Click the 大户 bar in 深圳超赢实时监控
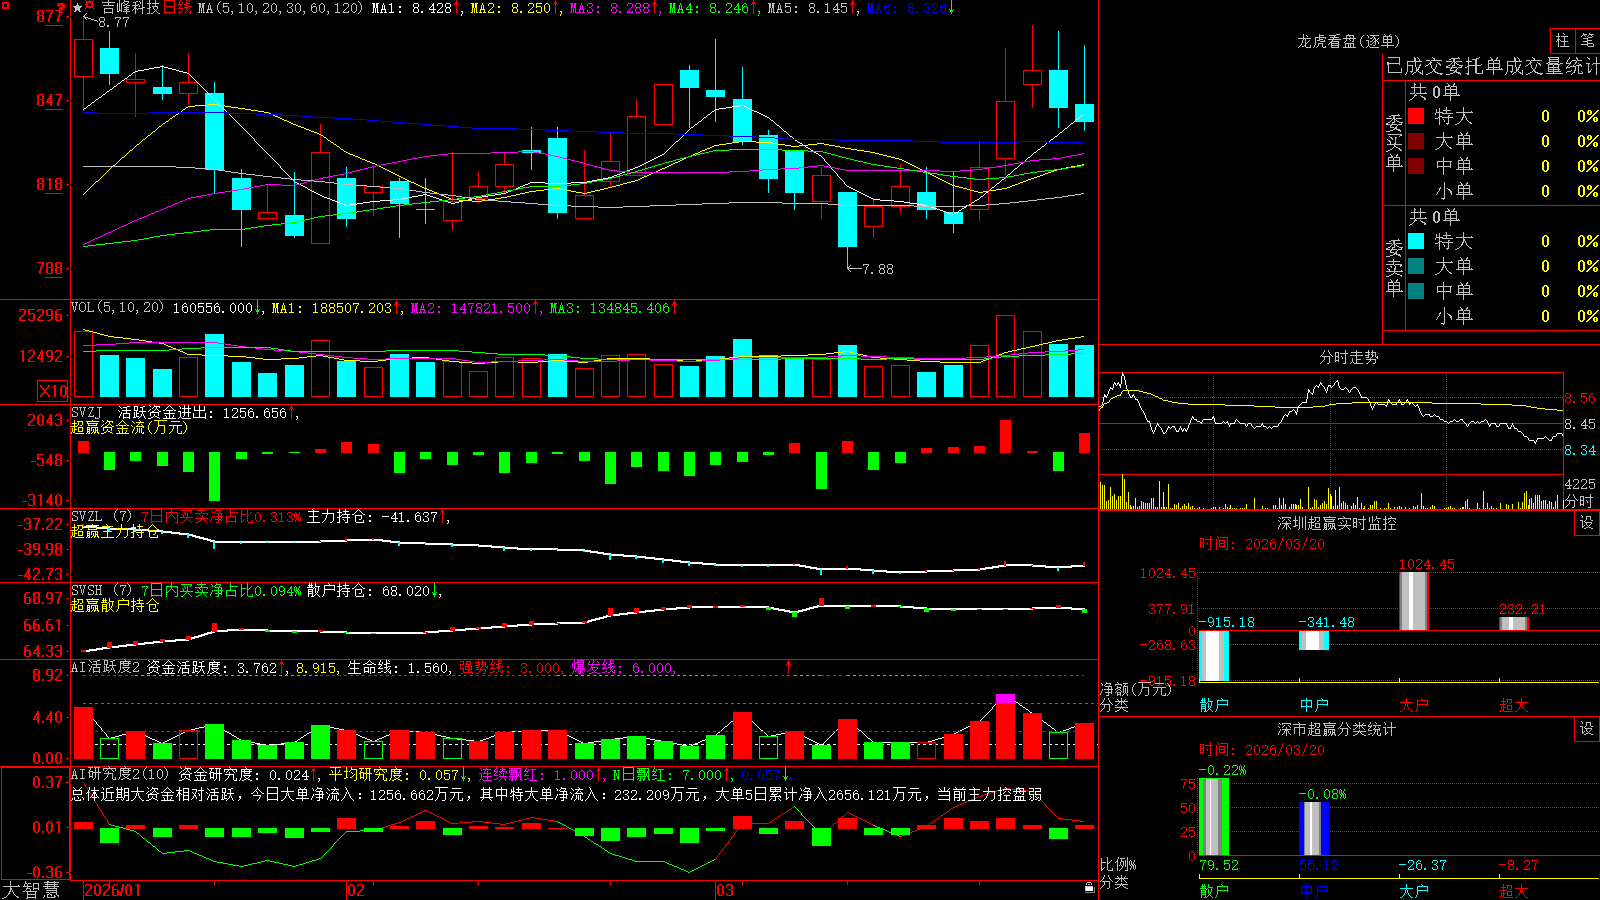This screenshot has height=900, width=1600. [x=1413, y=601]
